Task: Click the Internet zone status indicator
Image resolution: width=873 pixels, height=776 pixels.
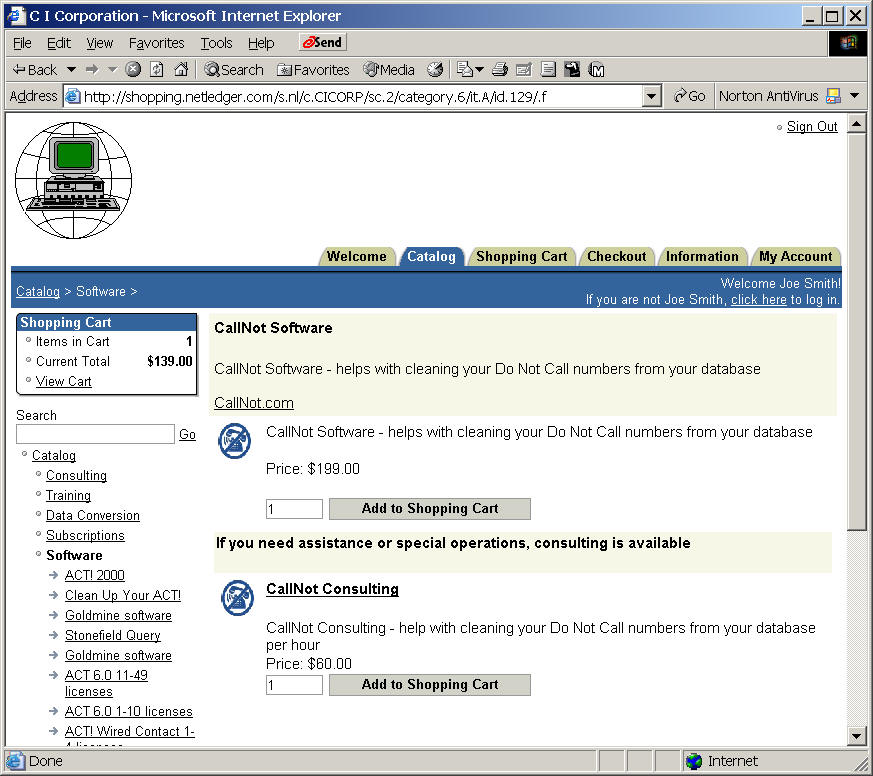Action: point(722,761)
